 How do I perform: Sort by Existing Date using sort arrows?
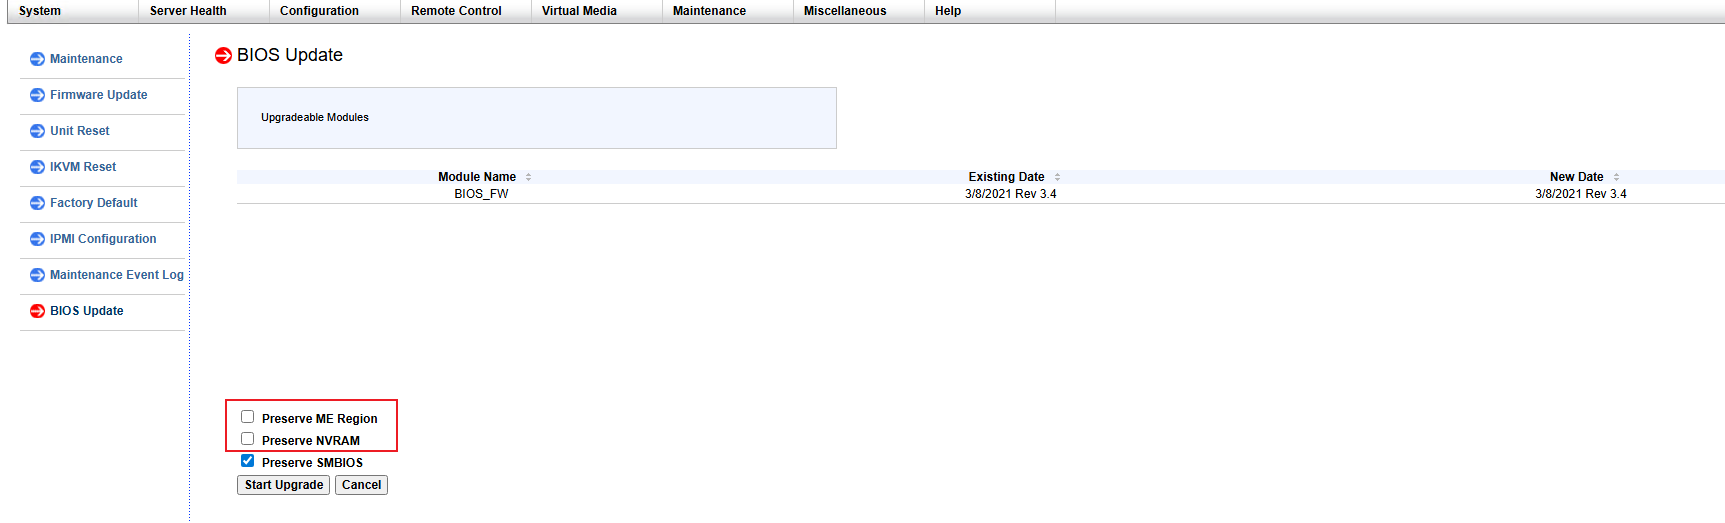point(1057,177)
